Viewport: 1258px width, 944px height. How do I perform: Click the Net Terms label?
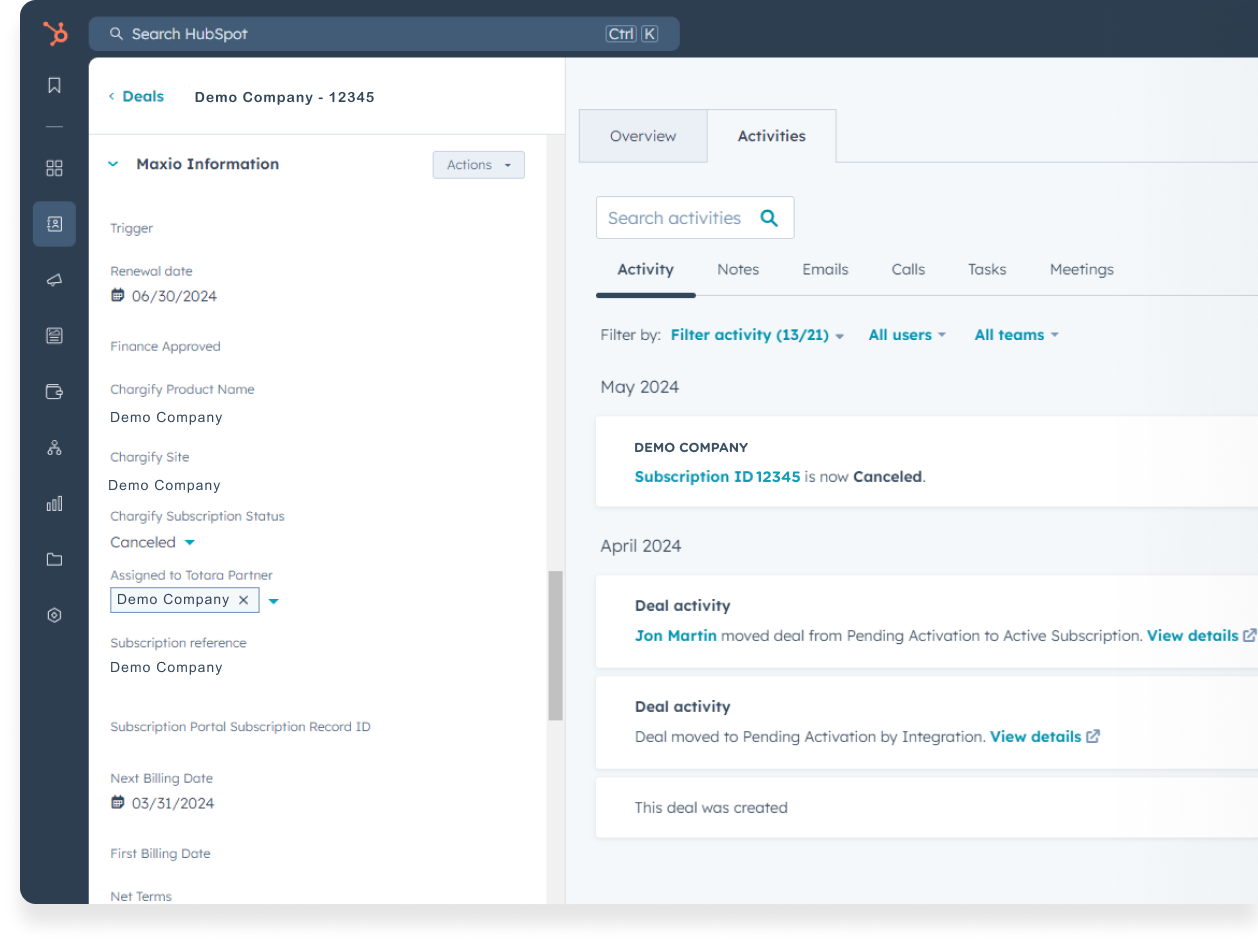coord(141,897)
